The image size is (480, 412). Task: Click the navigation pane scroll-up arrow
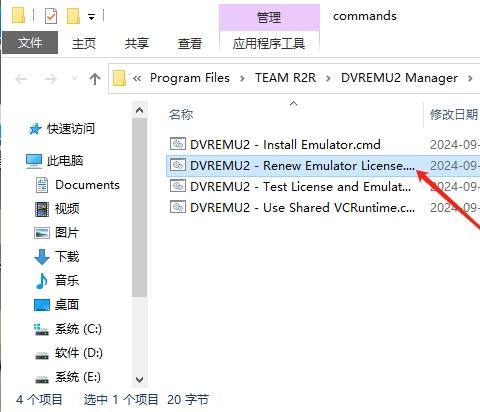tap(140, 110)
